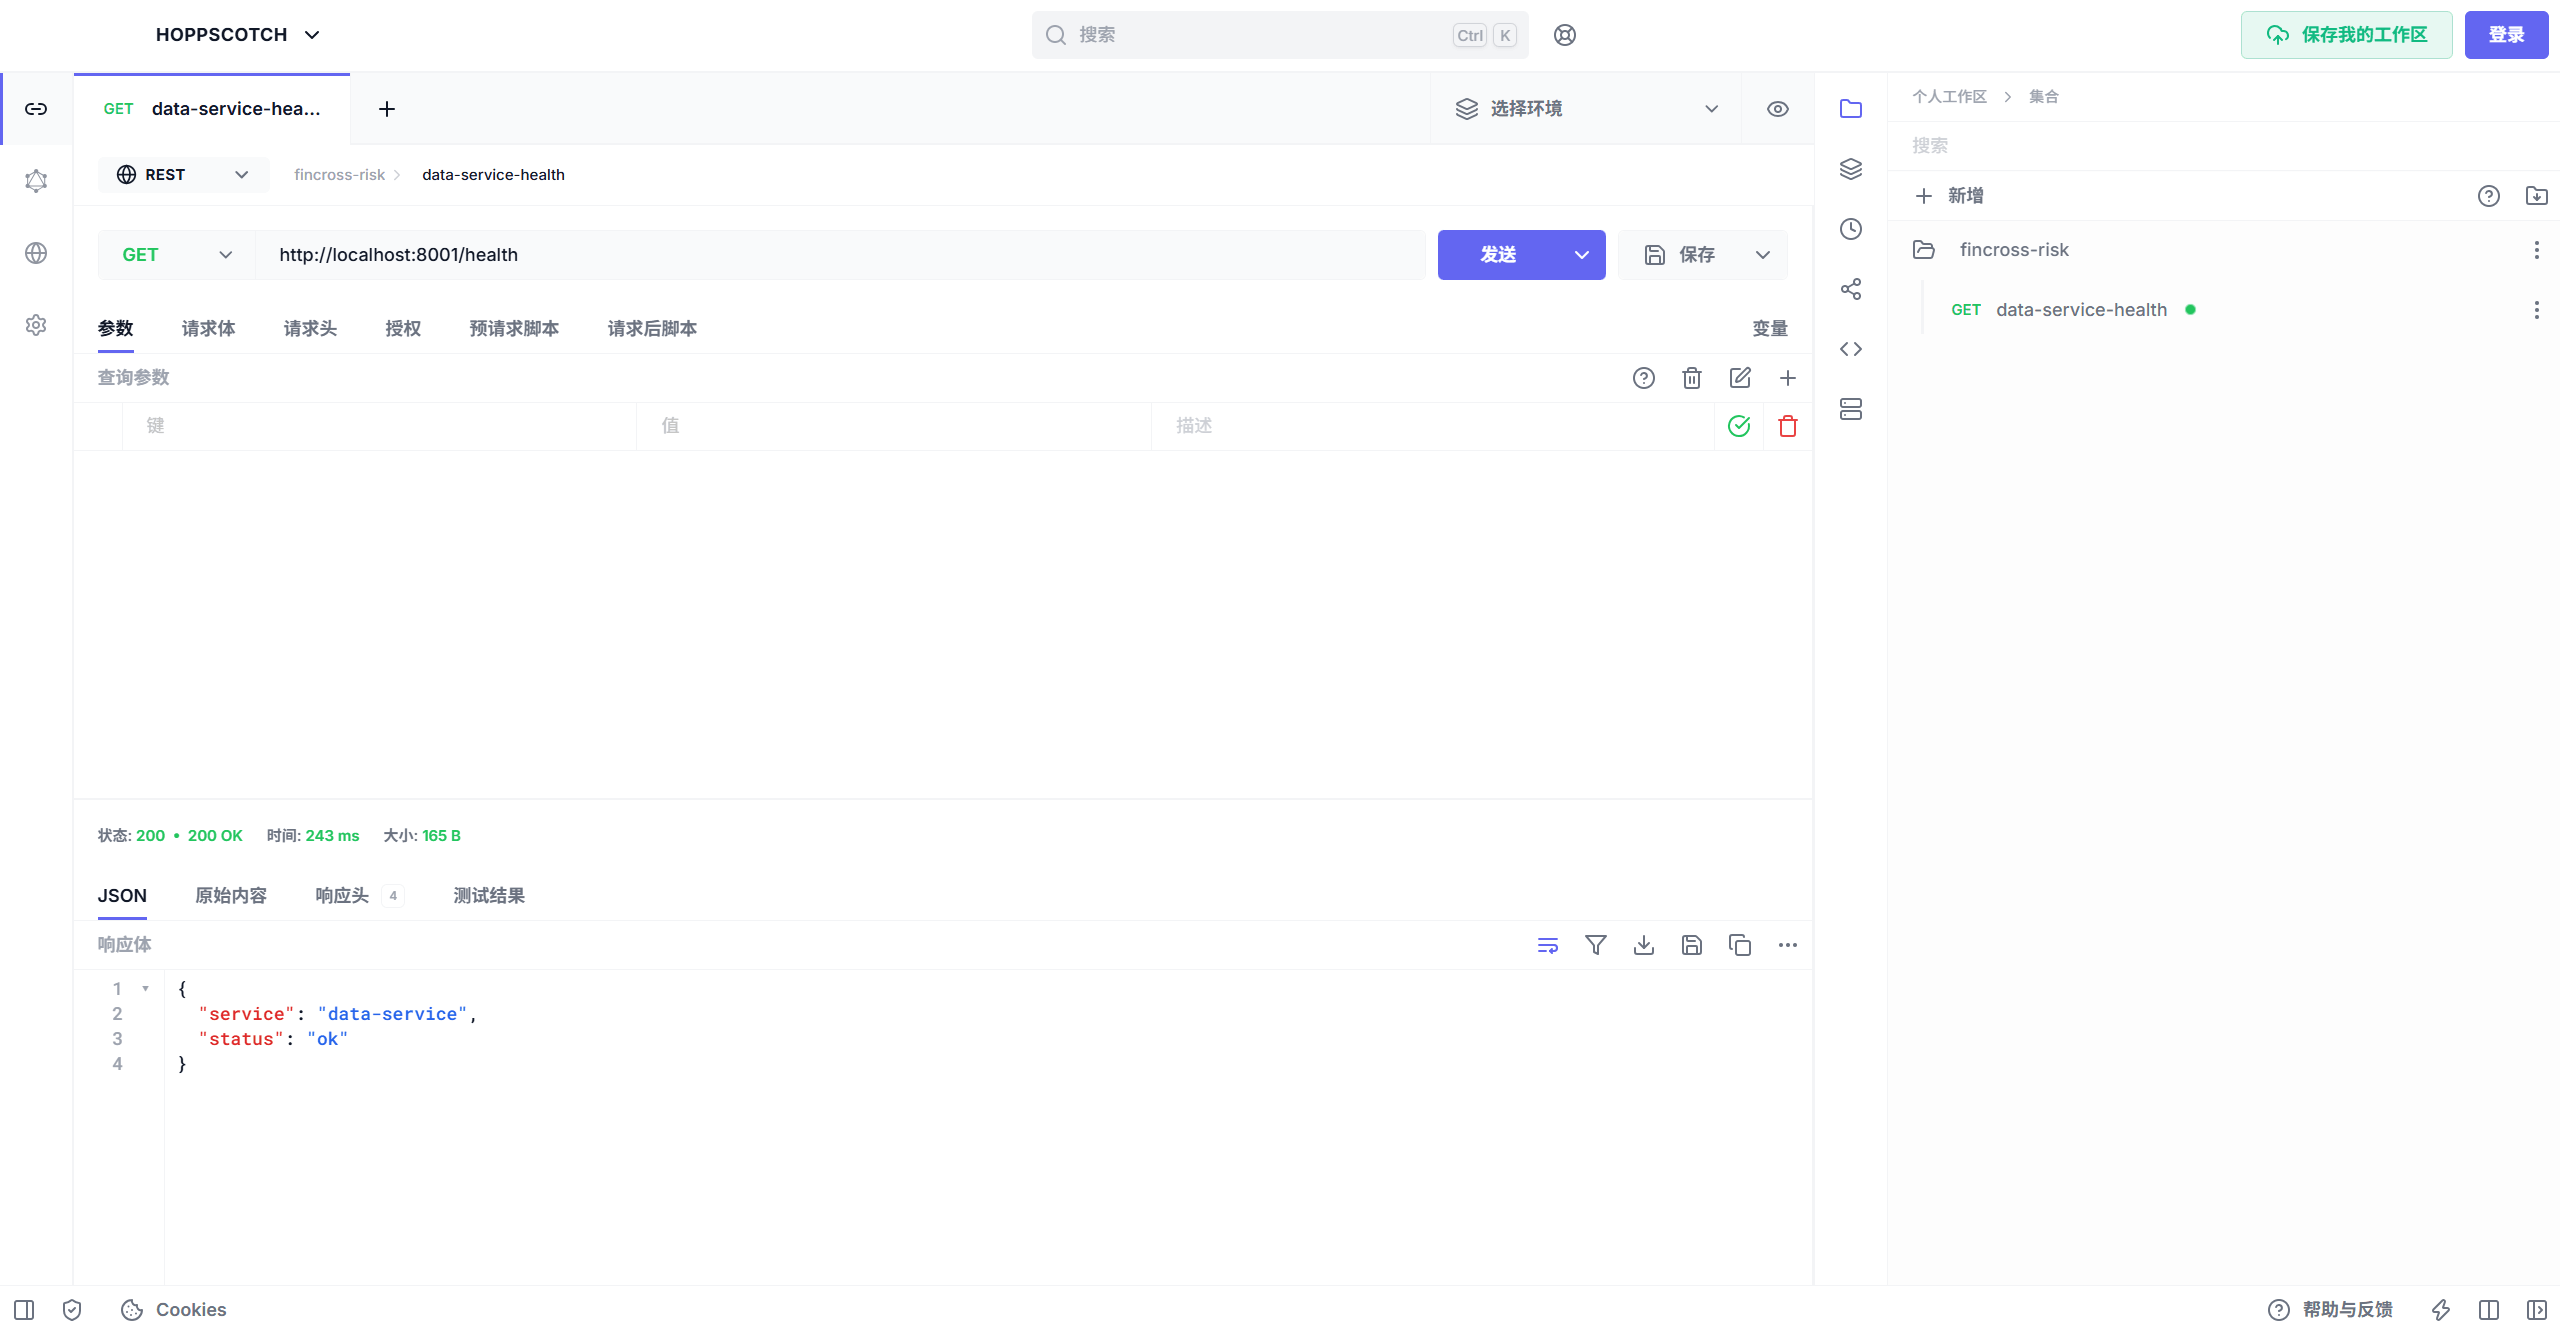Open the GraphQL section in sidebar
2560x1333 pixels.
36,181
